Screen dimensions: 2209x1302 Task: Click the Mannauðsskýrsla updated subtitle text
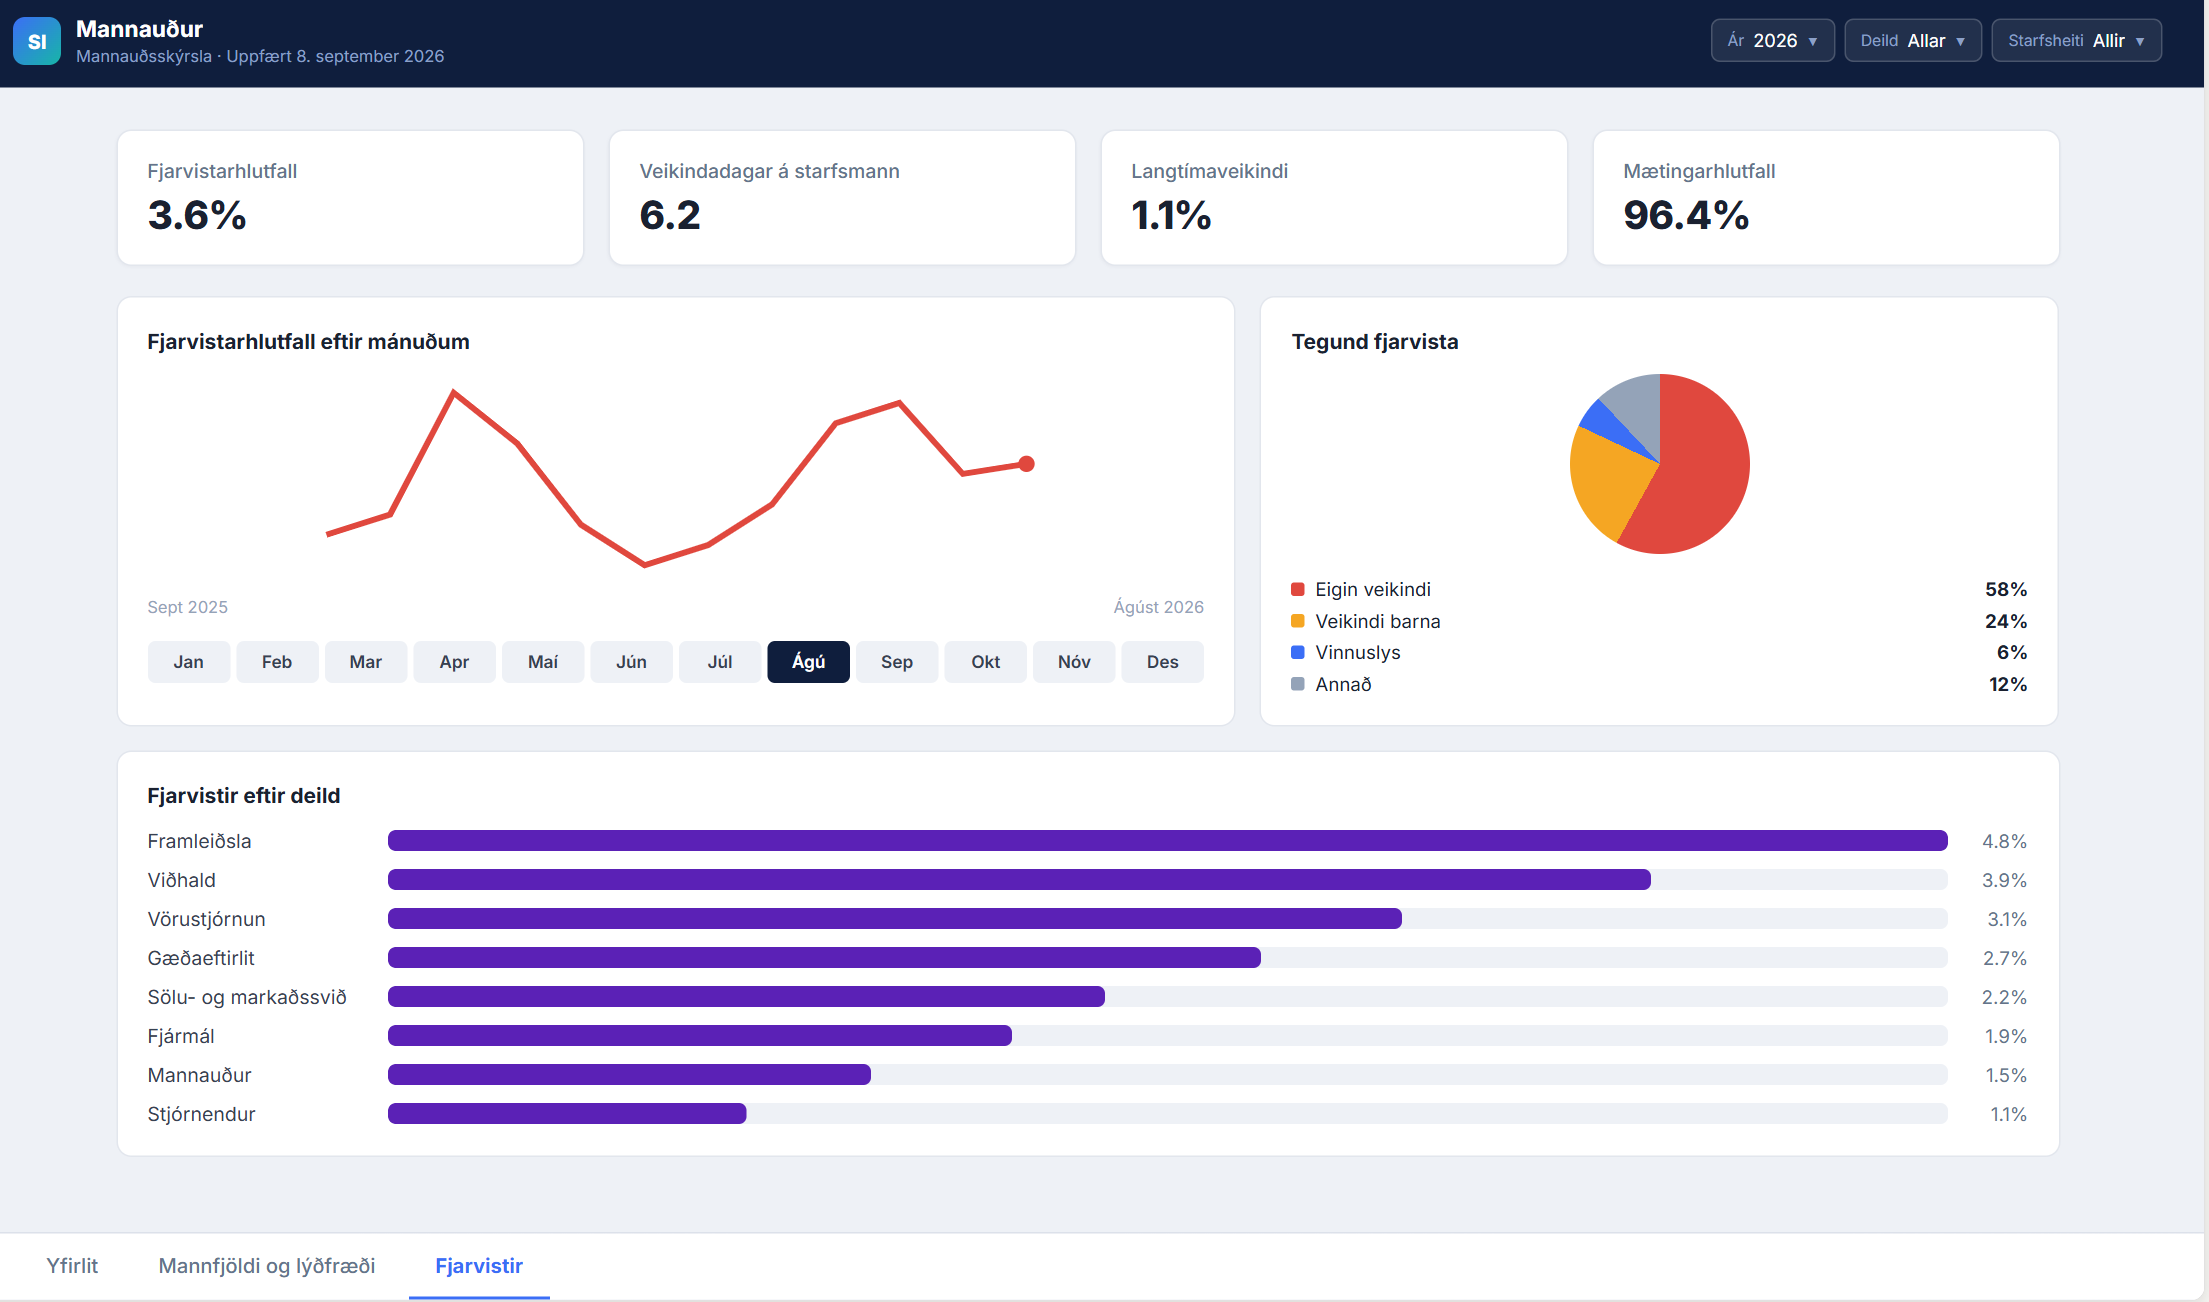click(x=260, y=56)
